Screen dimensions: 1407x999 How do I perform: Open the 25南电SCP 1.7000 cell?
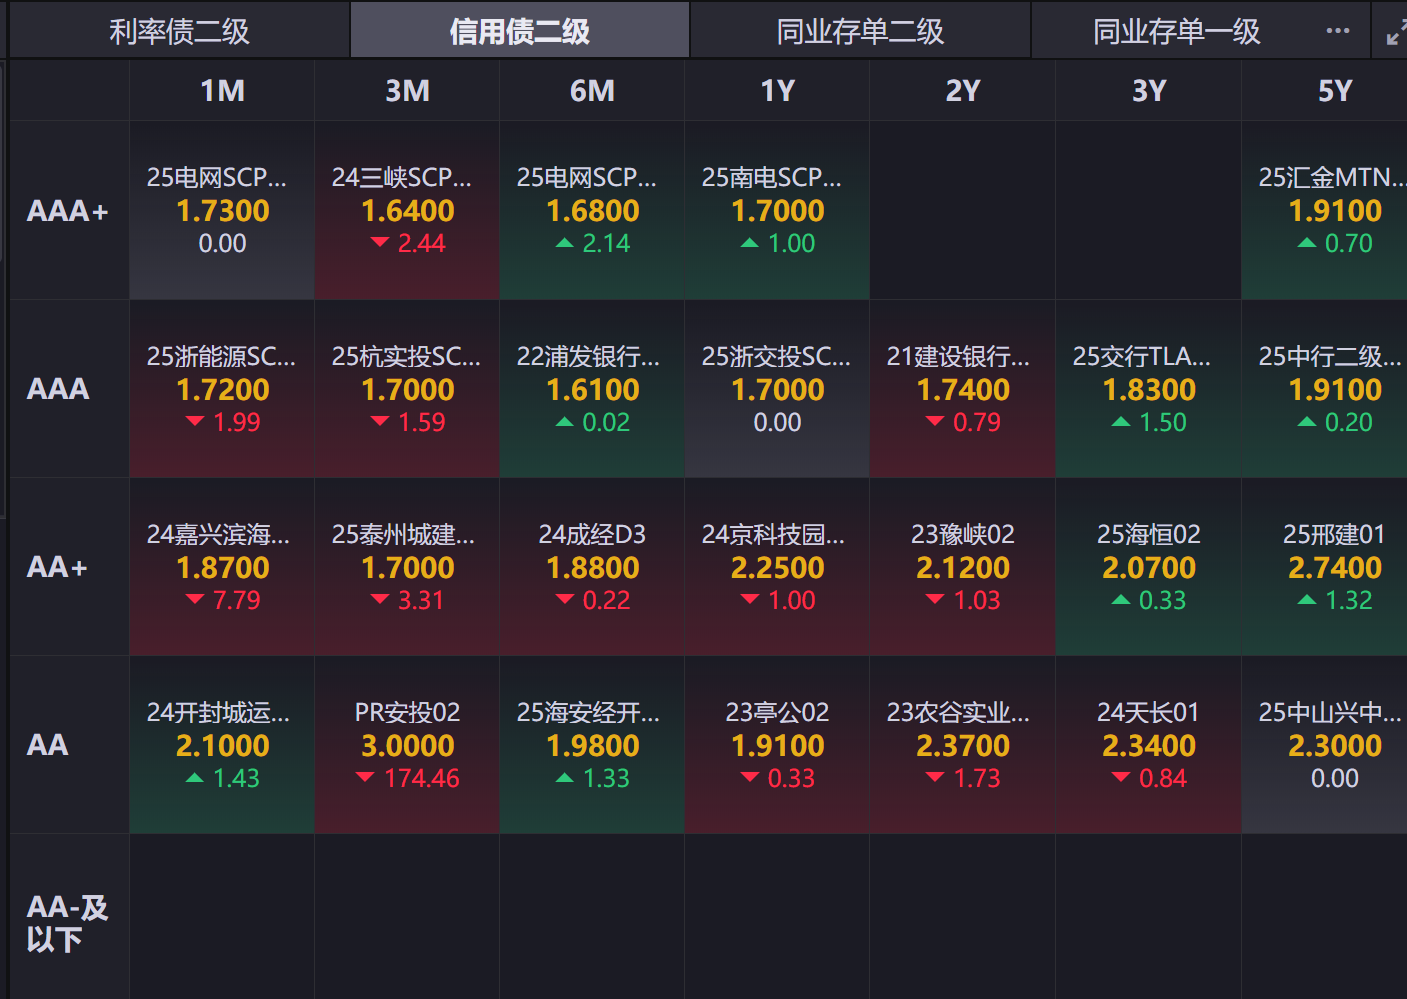[x=777, y=211]
